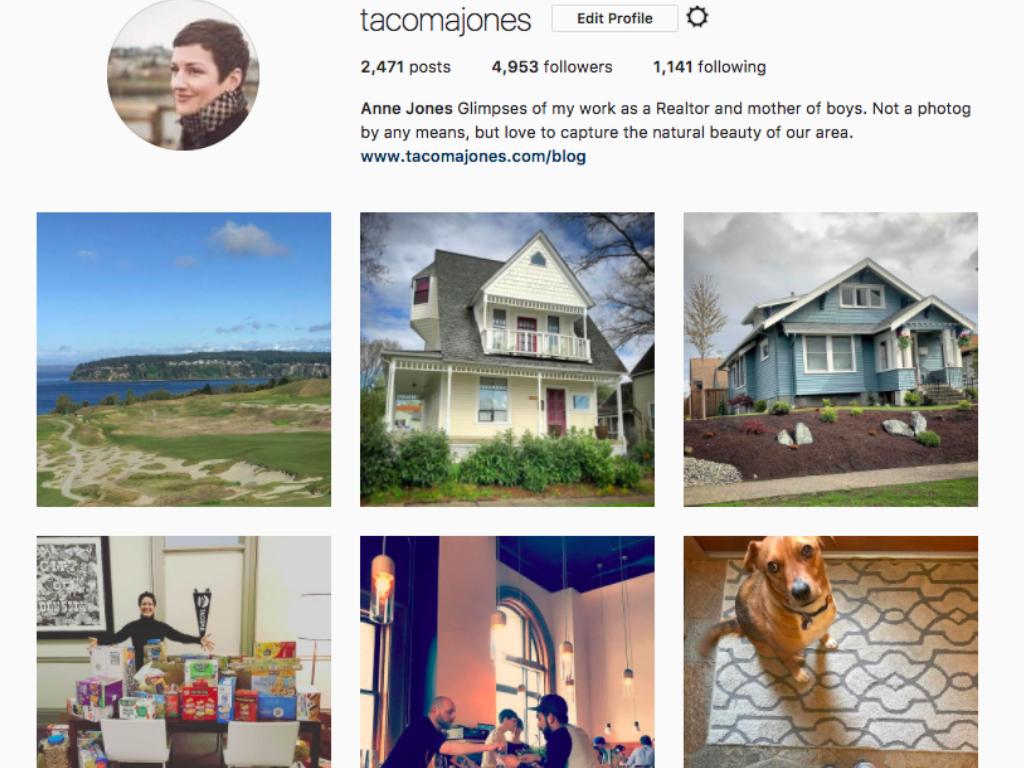View the 2,471 posts count

pyautogui.click(x=406, y=67)
